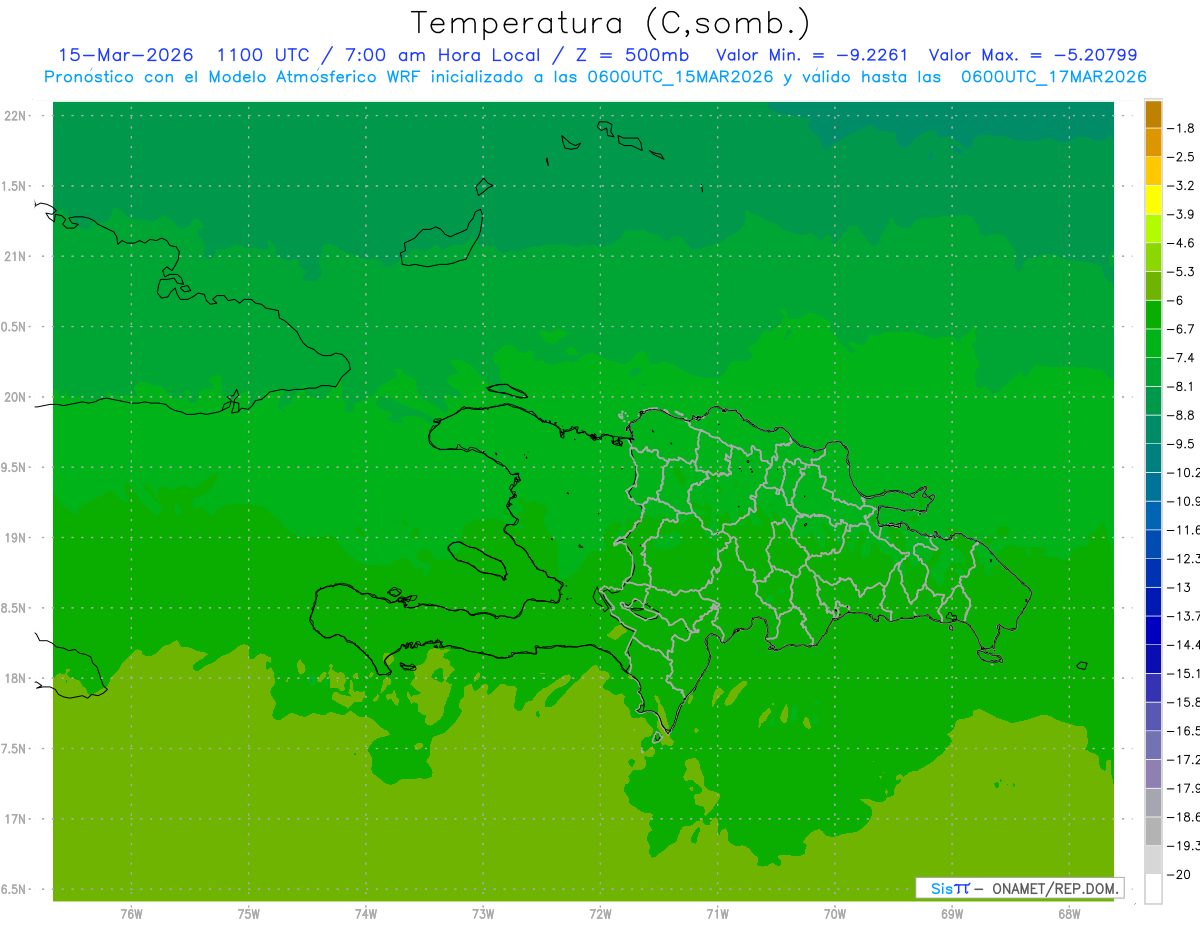Screen dimensions: 1200x927
Task: Click the orange swatch above -1.8
Action: coord(1153,114)
